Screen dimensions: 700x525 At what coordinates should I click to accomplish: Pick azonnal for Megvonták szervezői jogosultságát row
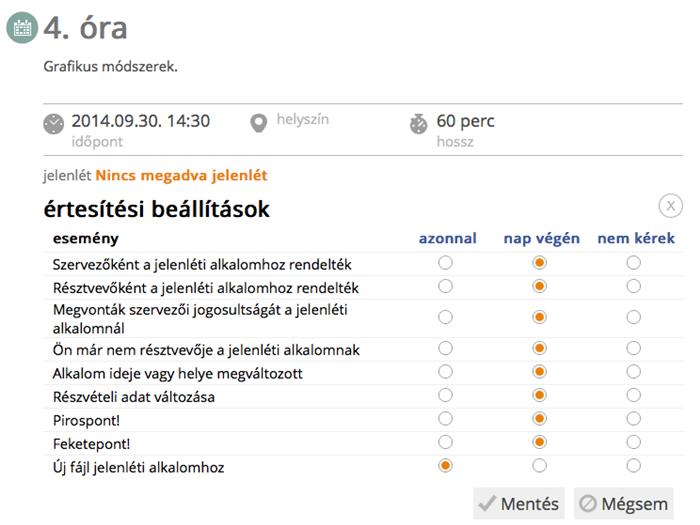445,317
